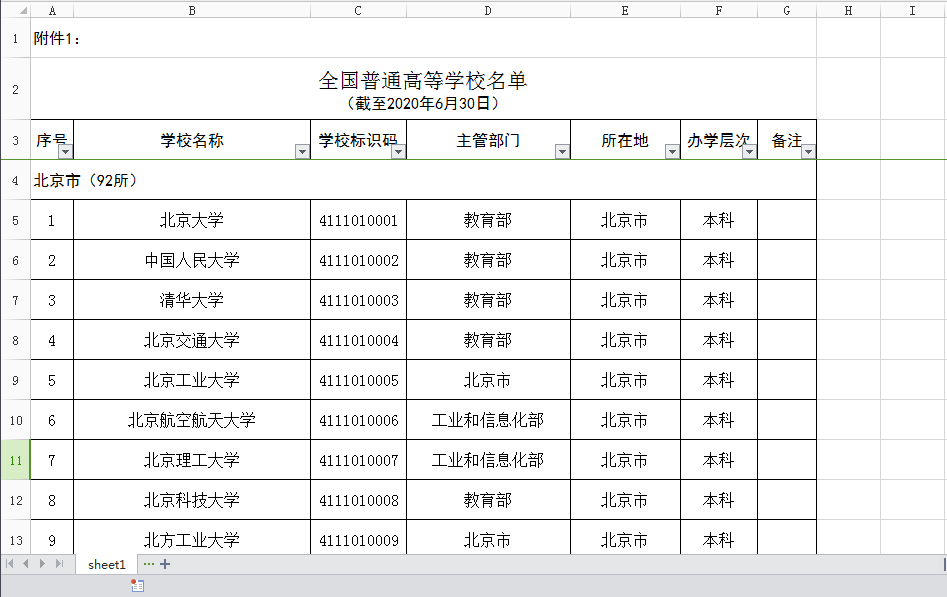Select 北京市 department in 北京工业大学 row
Viewport: 947px width, 597px height.
[488, 379]
